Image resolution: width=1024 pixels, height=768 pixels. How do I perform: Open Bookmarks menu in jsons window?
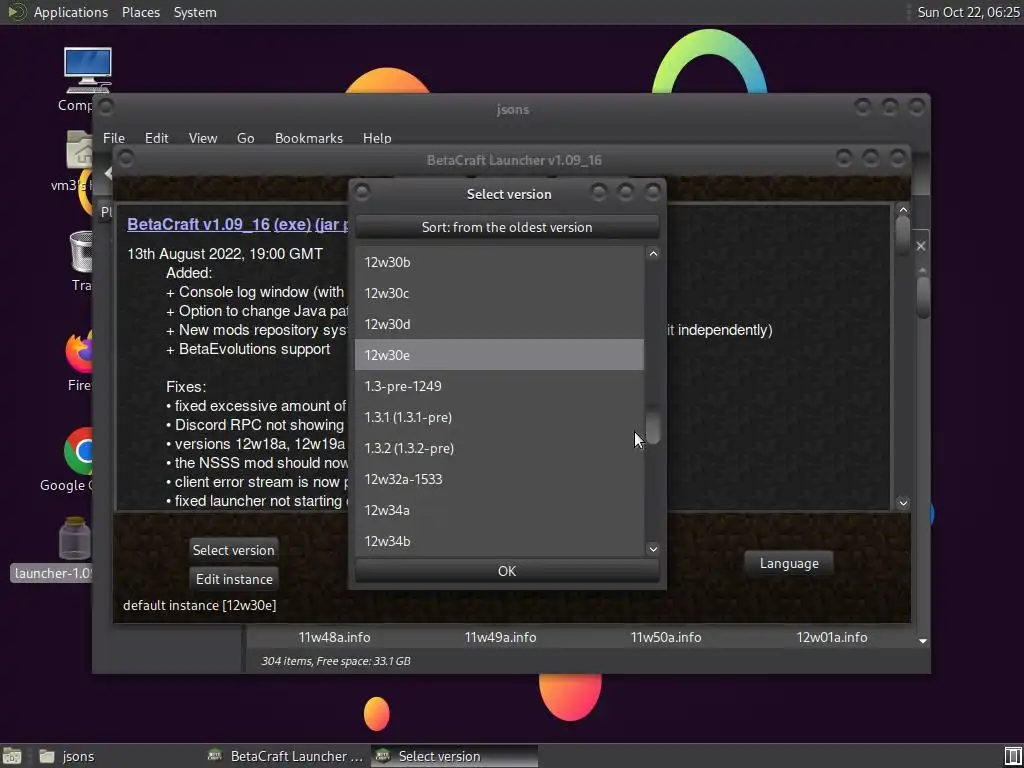(x=309, y=138)
